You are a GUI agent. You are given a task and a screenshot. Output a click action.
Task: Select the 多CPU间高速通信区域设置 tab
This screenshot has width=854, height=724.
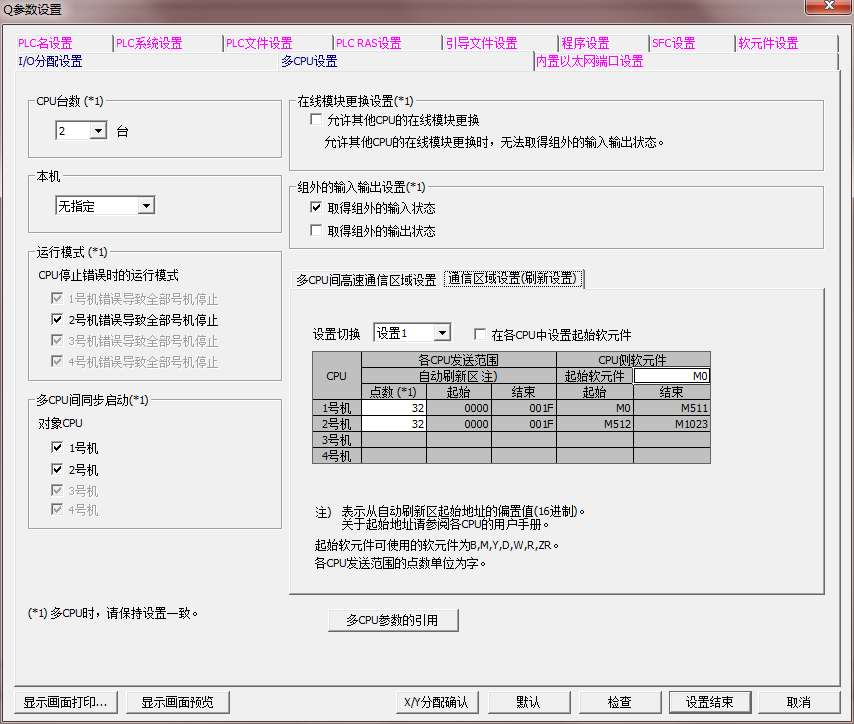point(366,279)
